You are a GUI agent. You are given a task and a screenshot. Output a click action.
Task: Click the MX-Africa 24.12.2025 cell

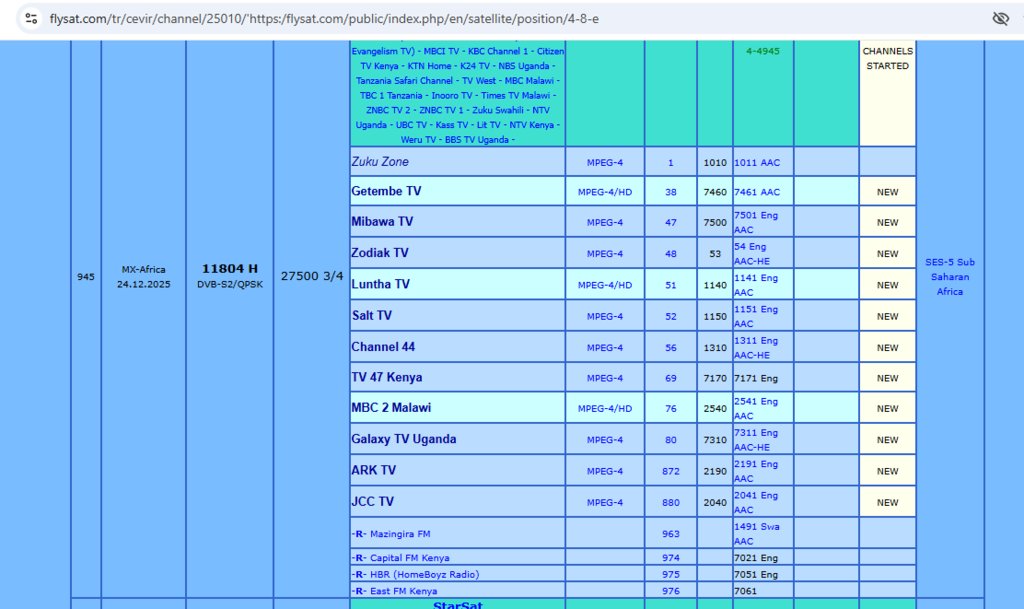pos(144,277)
